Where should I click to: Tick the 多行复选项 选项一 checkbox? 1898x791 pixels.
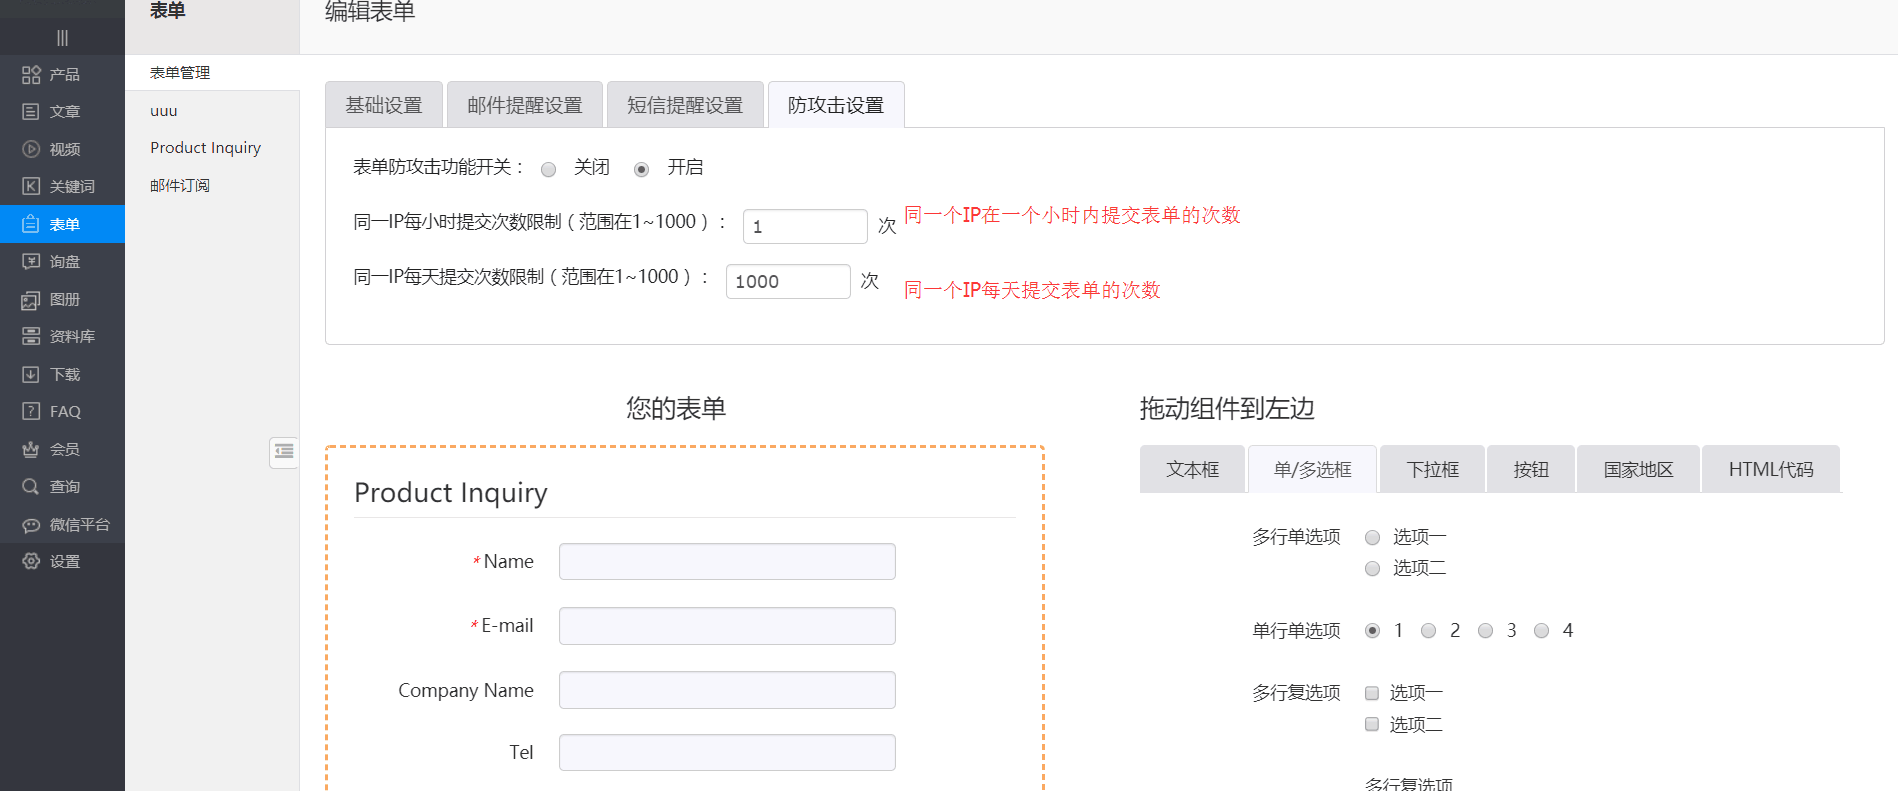pyautogui.click(x=1372, y=693)
